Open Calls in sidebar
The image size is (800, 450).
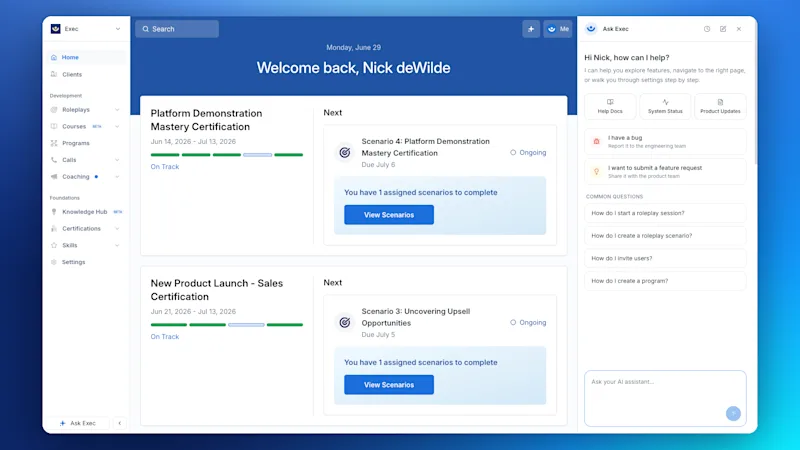click(x=69, y=160)
